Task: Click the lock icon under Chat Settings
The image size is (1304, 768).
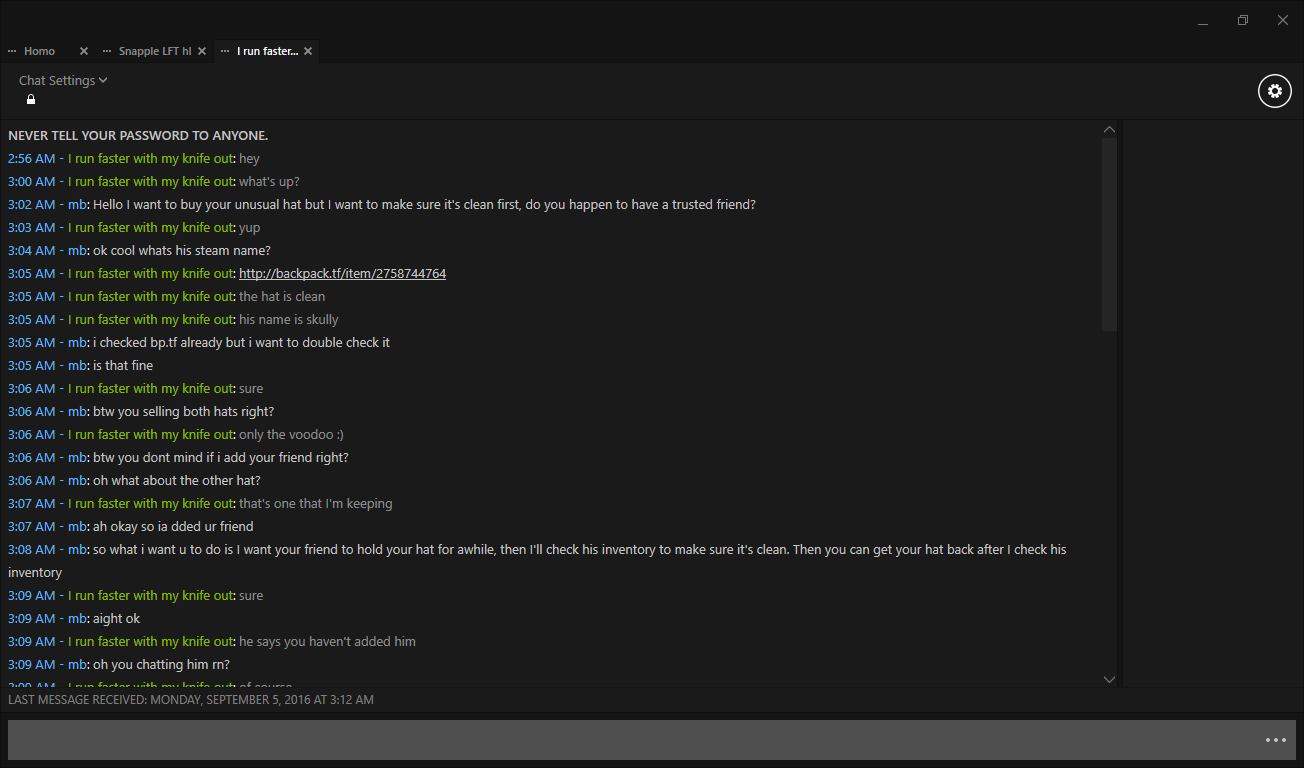Action: pos(31,100)
